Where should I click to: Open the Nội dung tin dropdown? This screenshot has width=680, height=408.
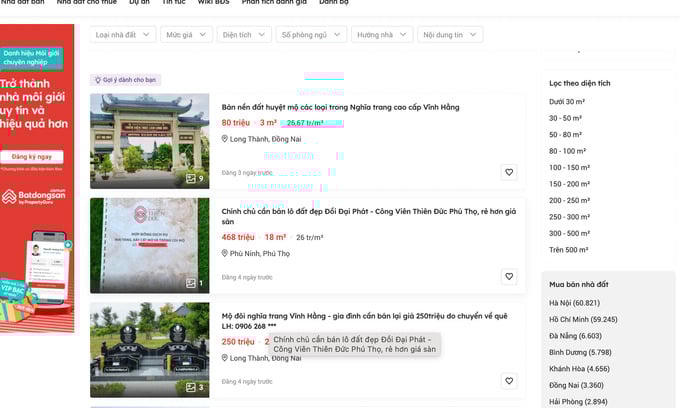point(450,35)
